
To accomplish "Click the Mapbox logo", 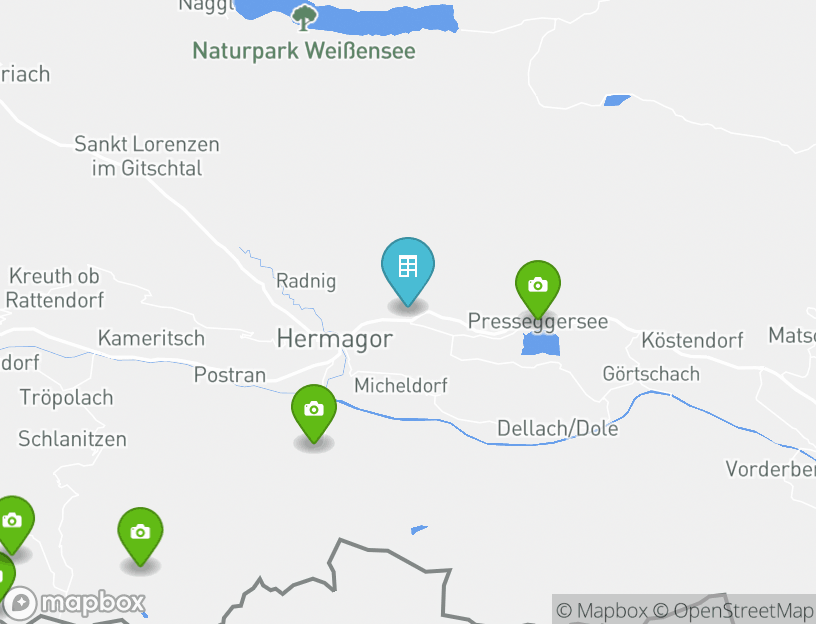I will click(74, 604).
